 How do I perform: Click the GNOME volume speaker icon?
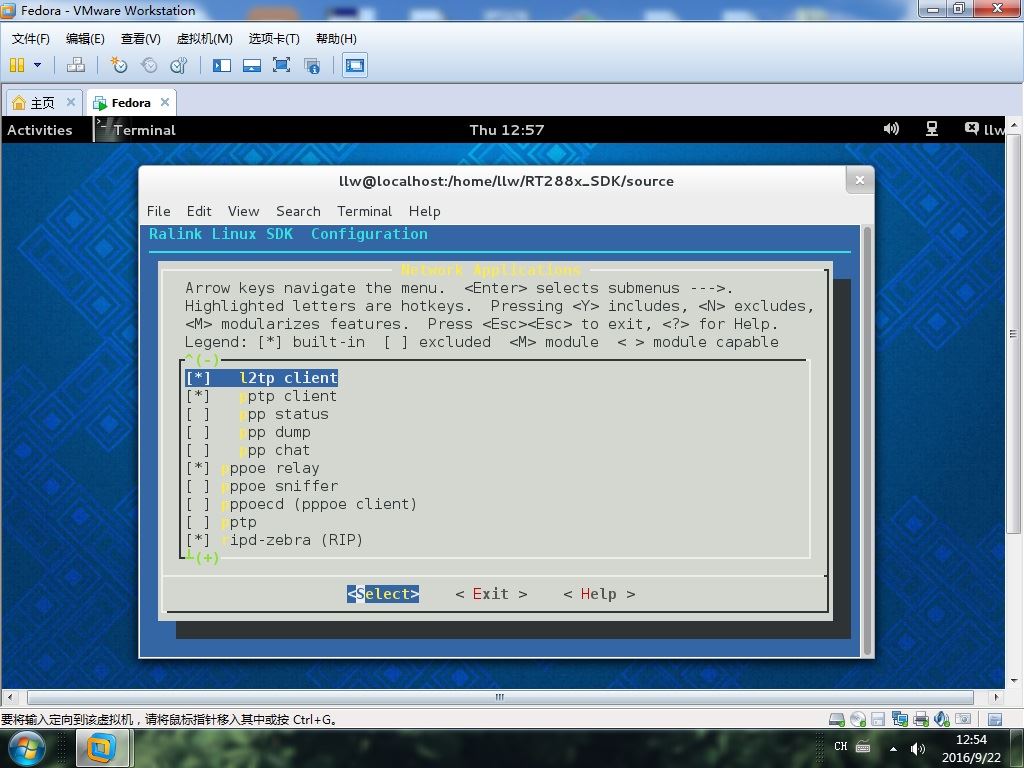coord(891,129)
